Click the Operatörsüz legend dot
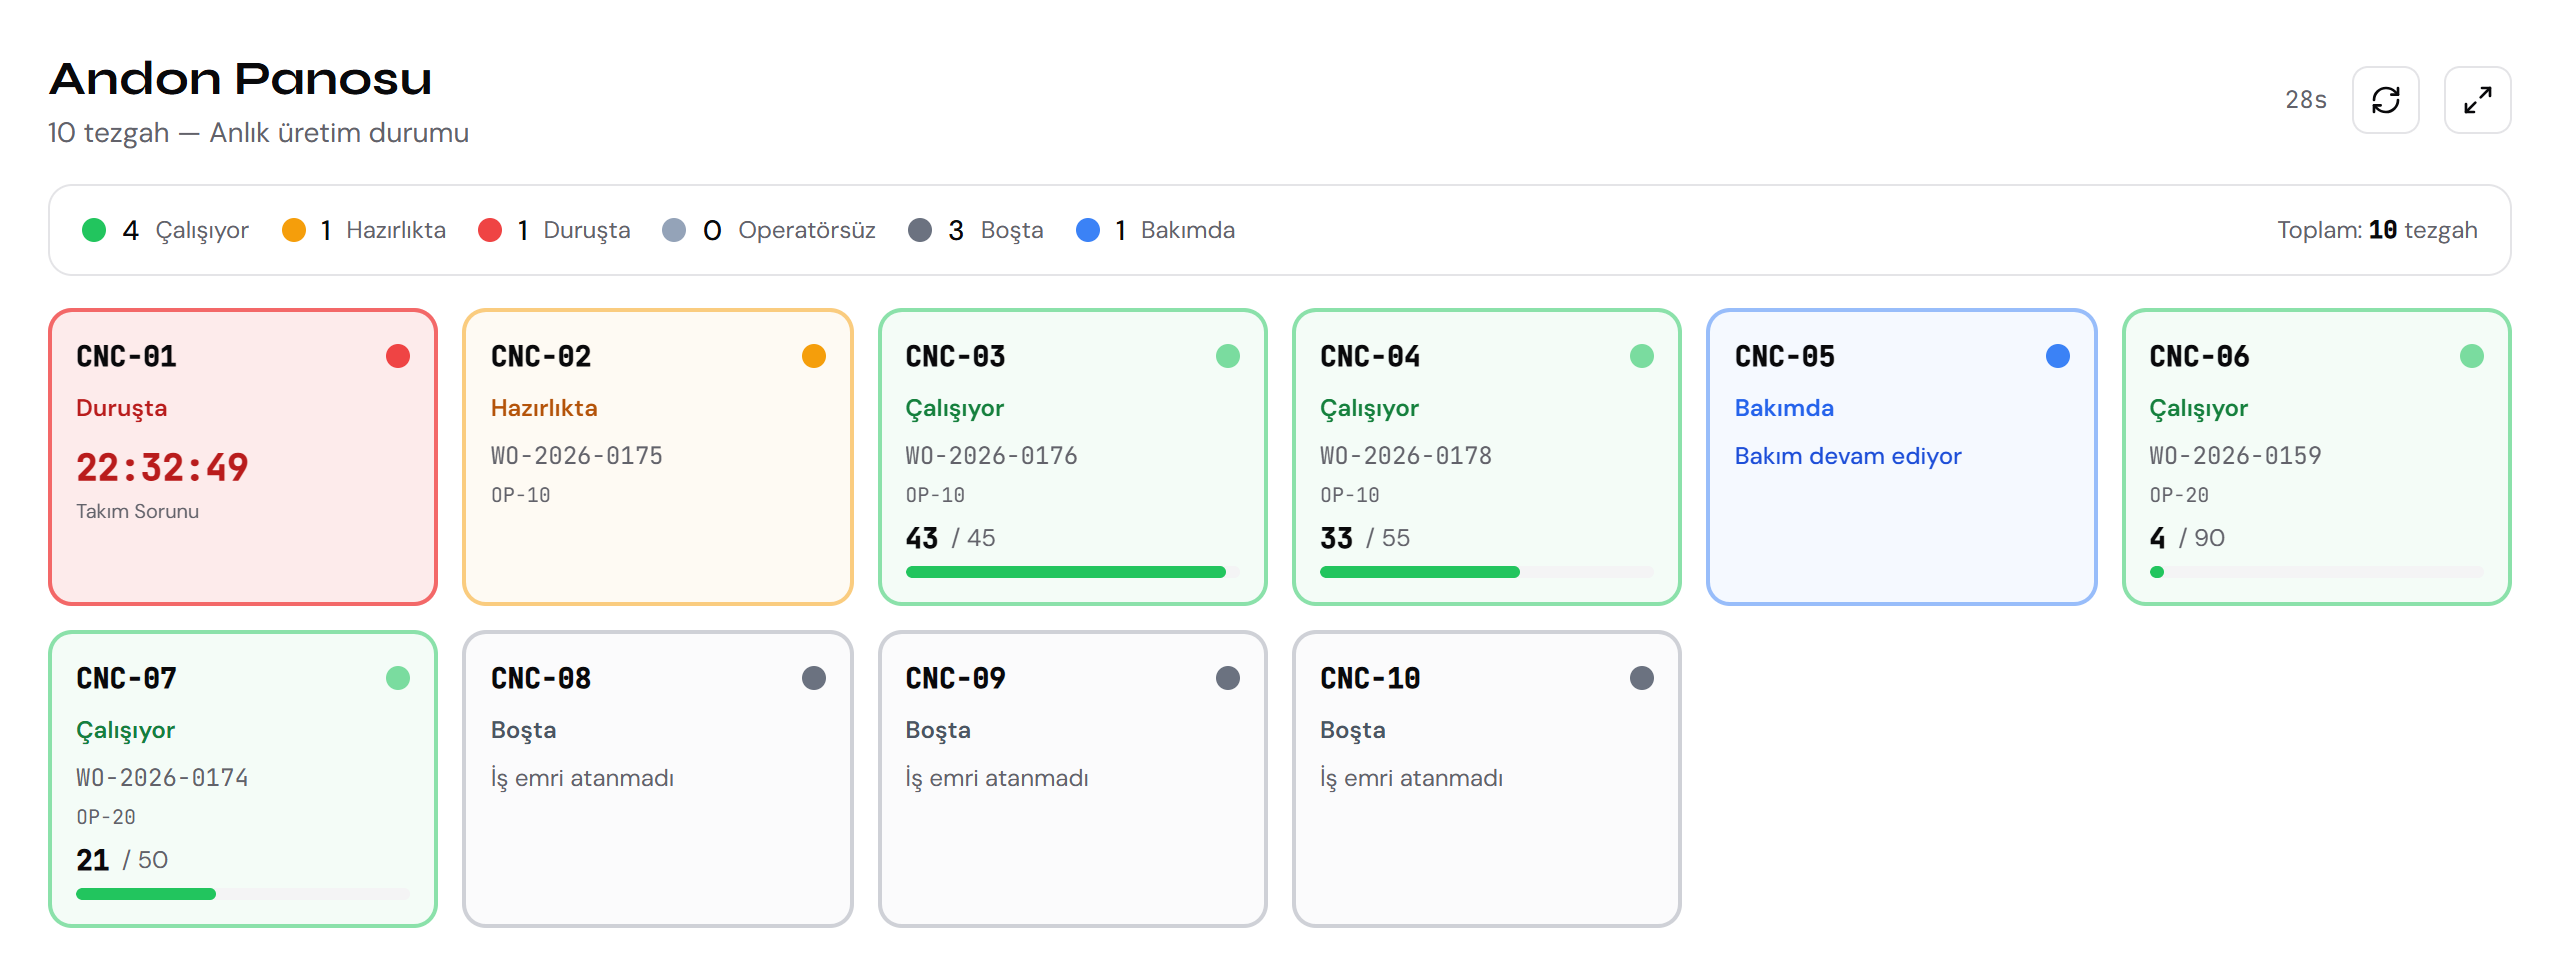 tap(674, 230)
